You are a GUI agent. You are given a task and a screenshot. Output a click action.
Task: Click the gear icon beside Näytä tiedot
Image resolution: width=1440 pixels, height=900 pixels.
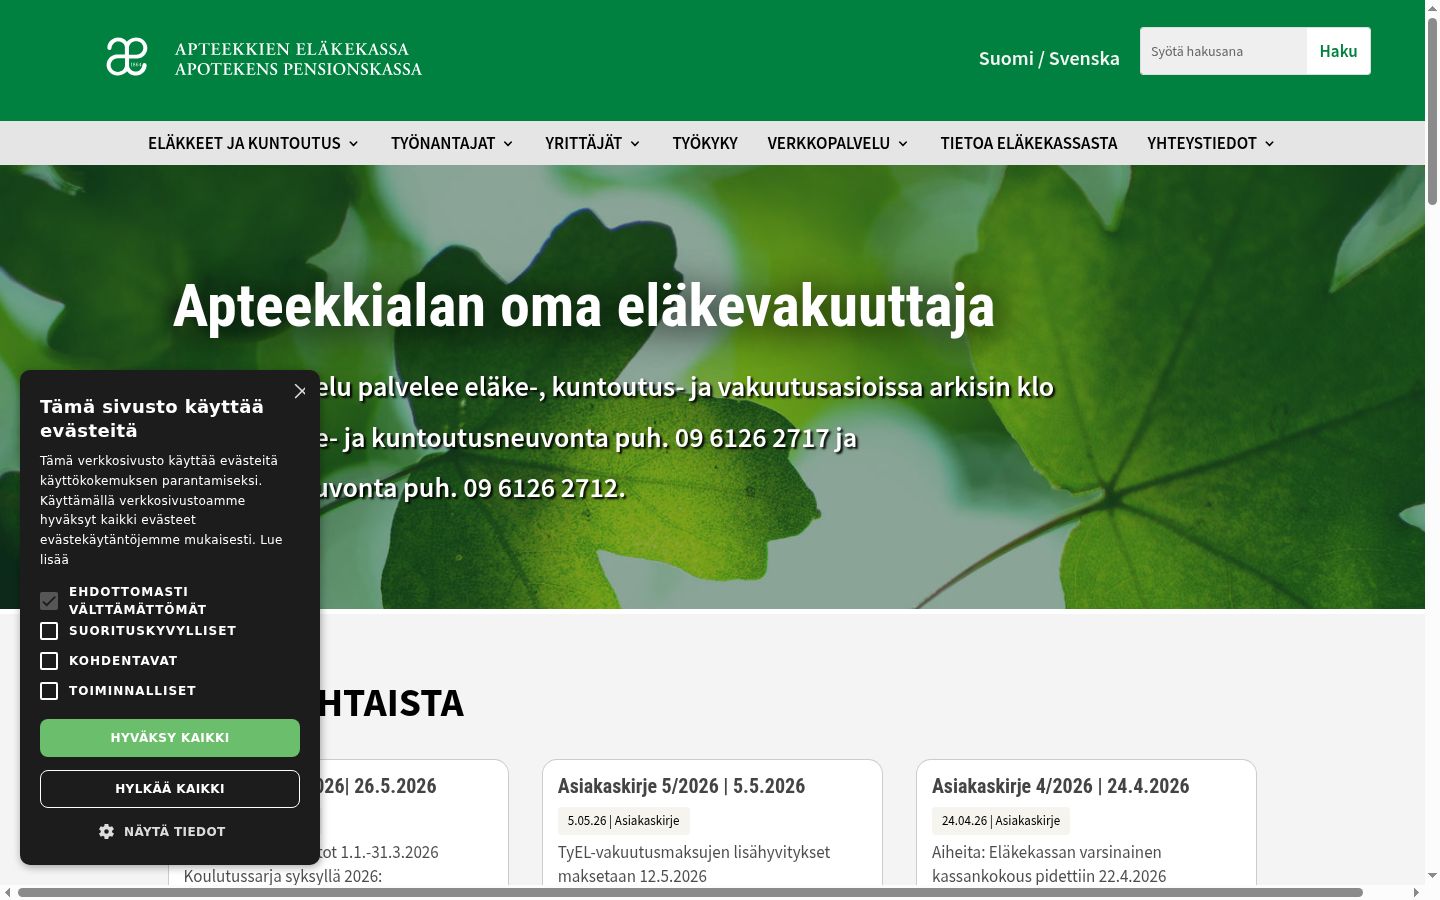[x=106, y=831]
